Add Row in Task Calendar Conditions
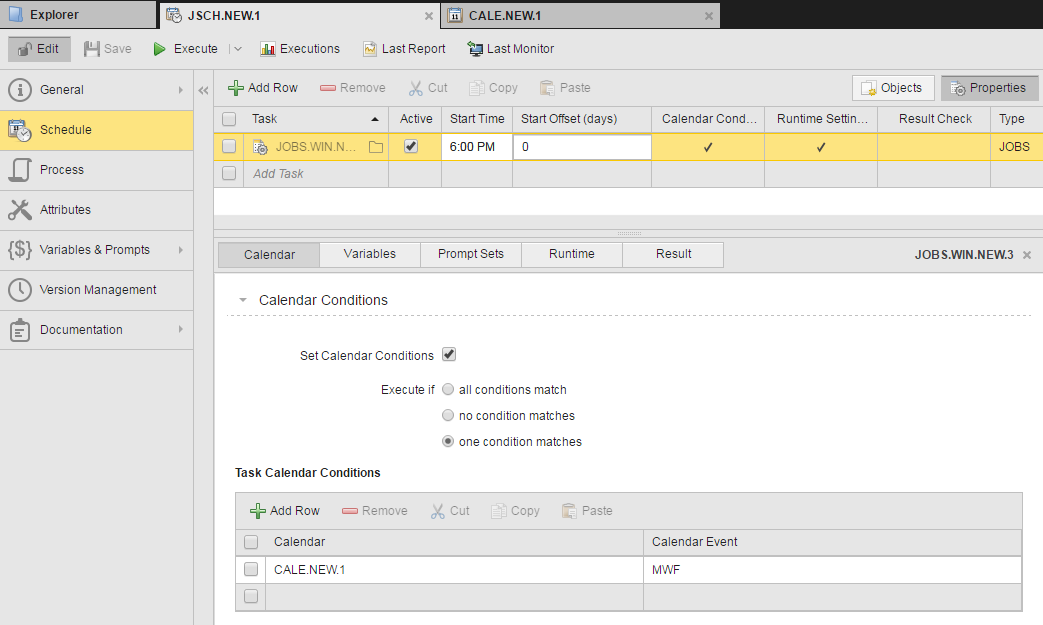 pyautogui.click(x=285, y=511)
